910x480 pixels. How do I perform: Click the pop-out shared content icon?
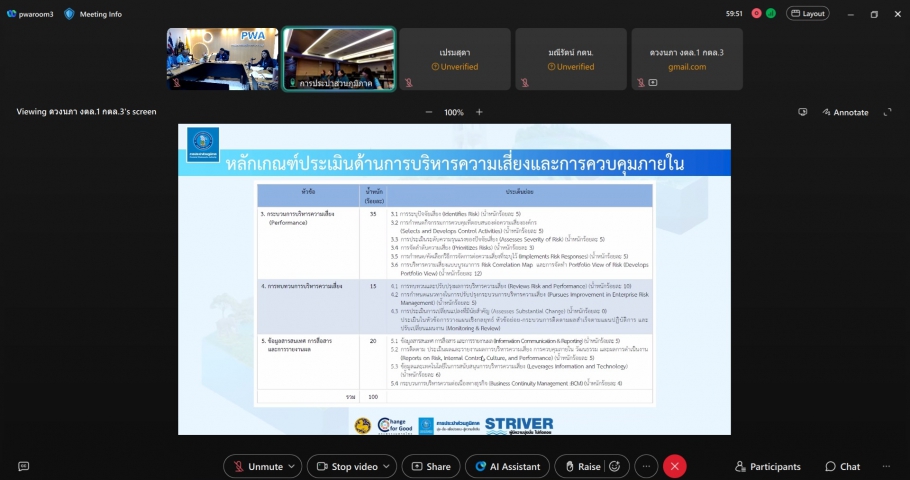point(802,112)
